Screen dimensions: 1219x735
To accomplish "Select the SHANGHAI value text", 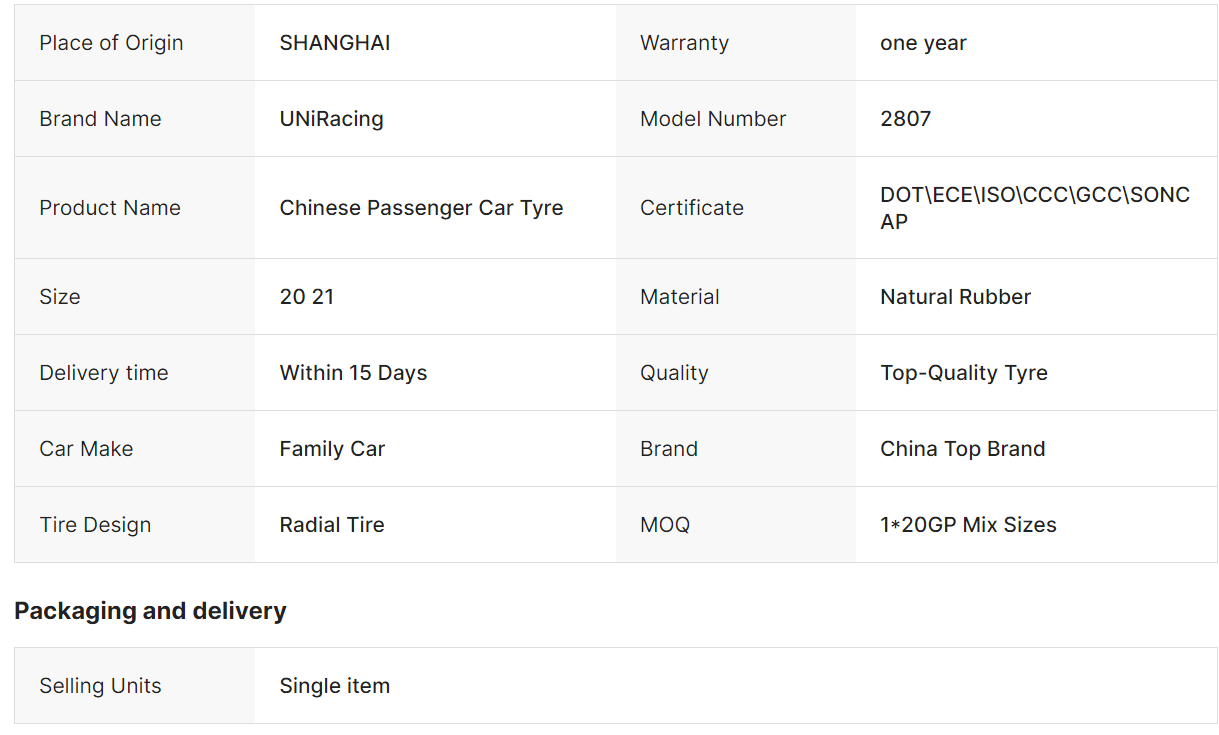I will tap(335, 43).
